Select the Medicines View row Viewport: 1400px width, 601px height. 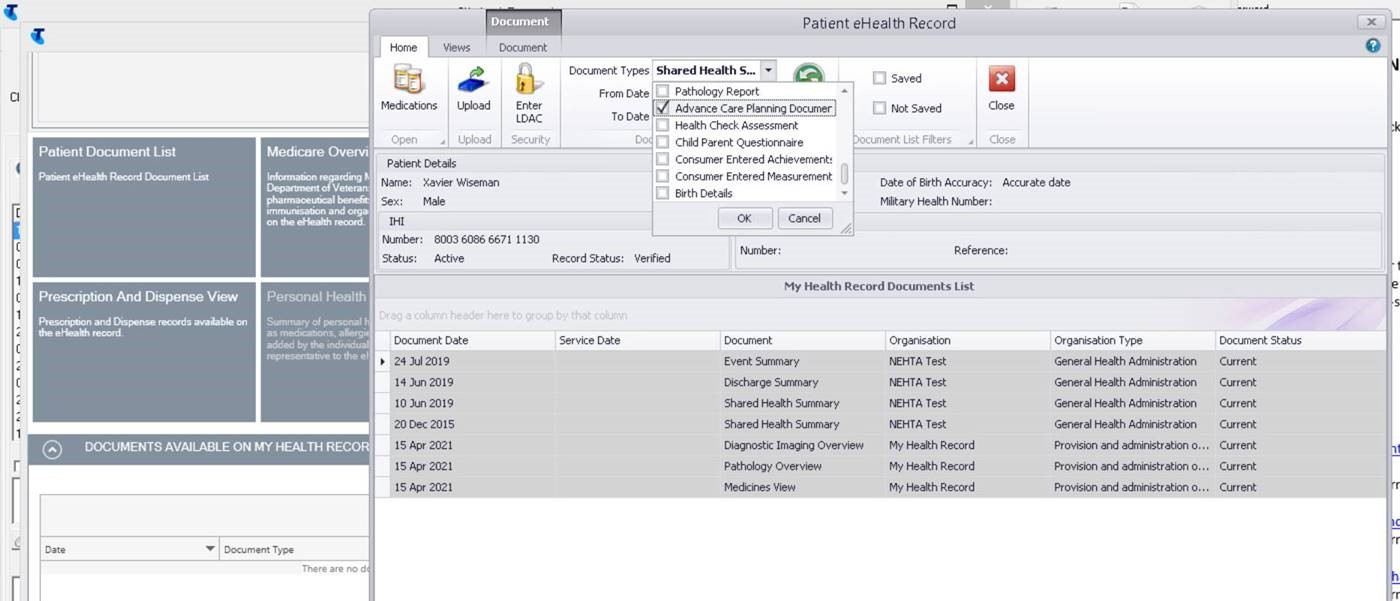click(881, 487)
